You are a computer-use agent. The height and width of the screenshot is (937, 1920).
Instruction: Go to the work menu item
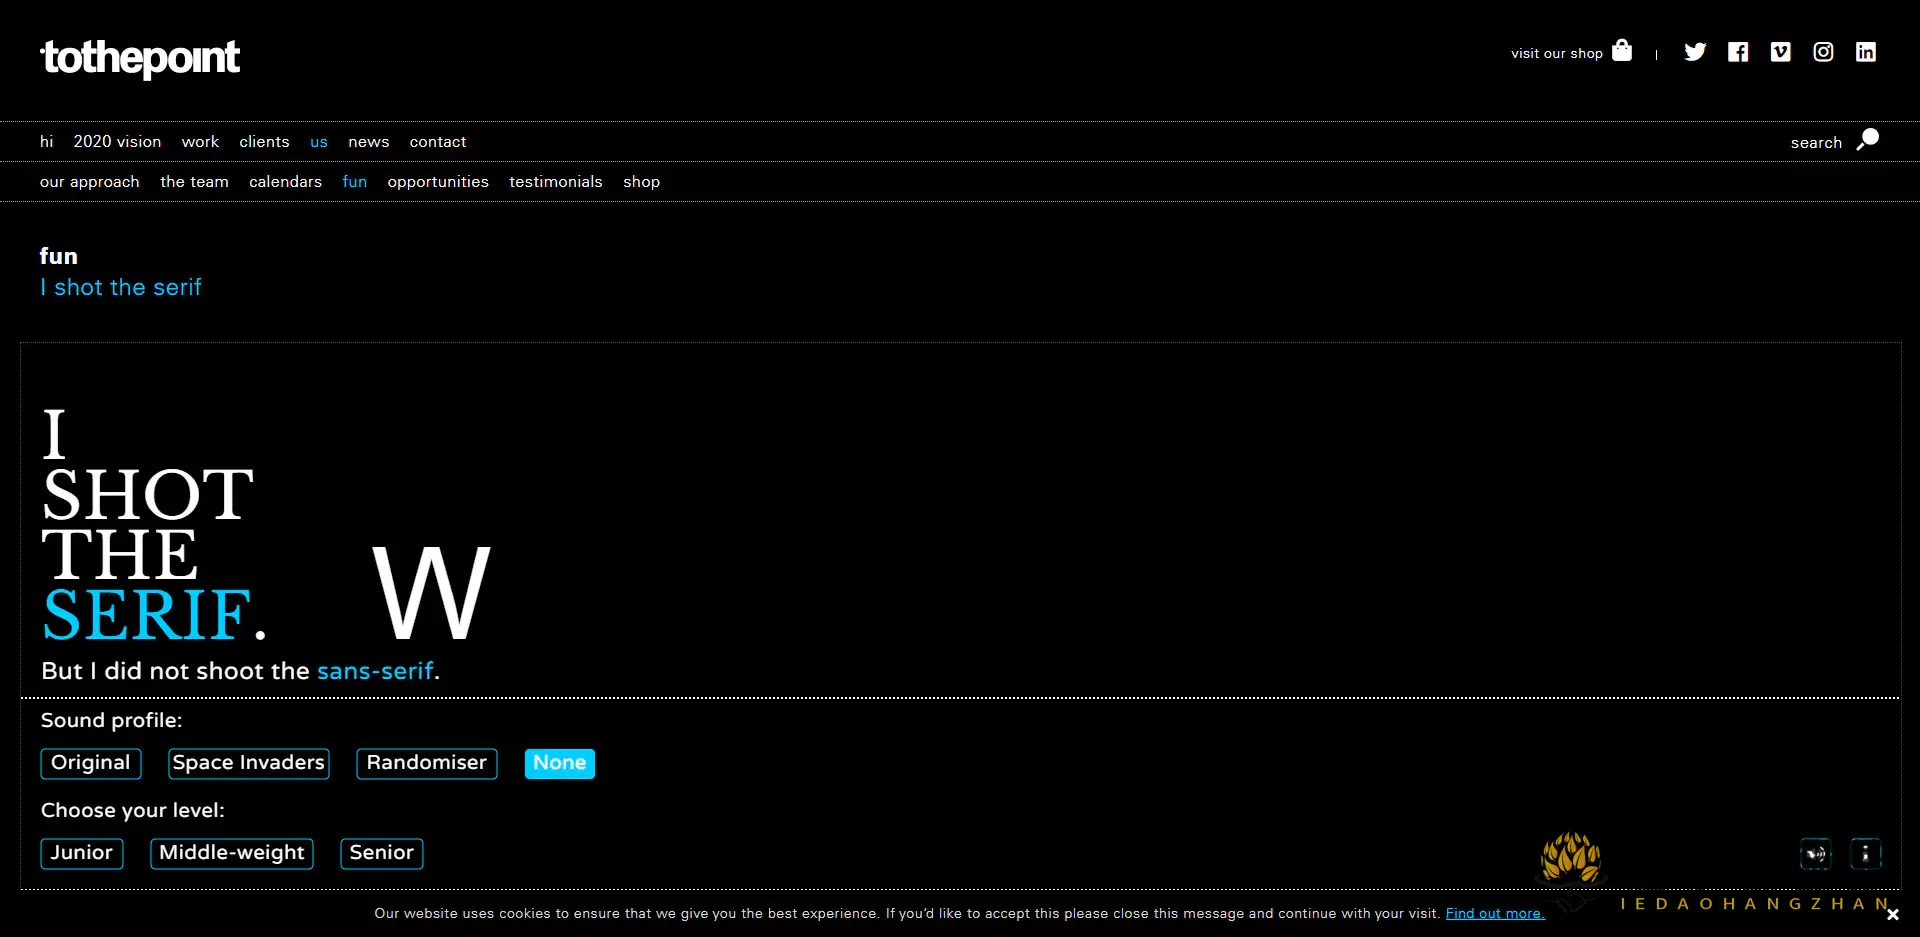(200, 142)
